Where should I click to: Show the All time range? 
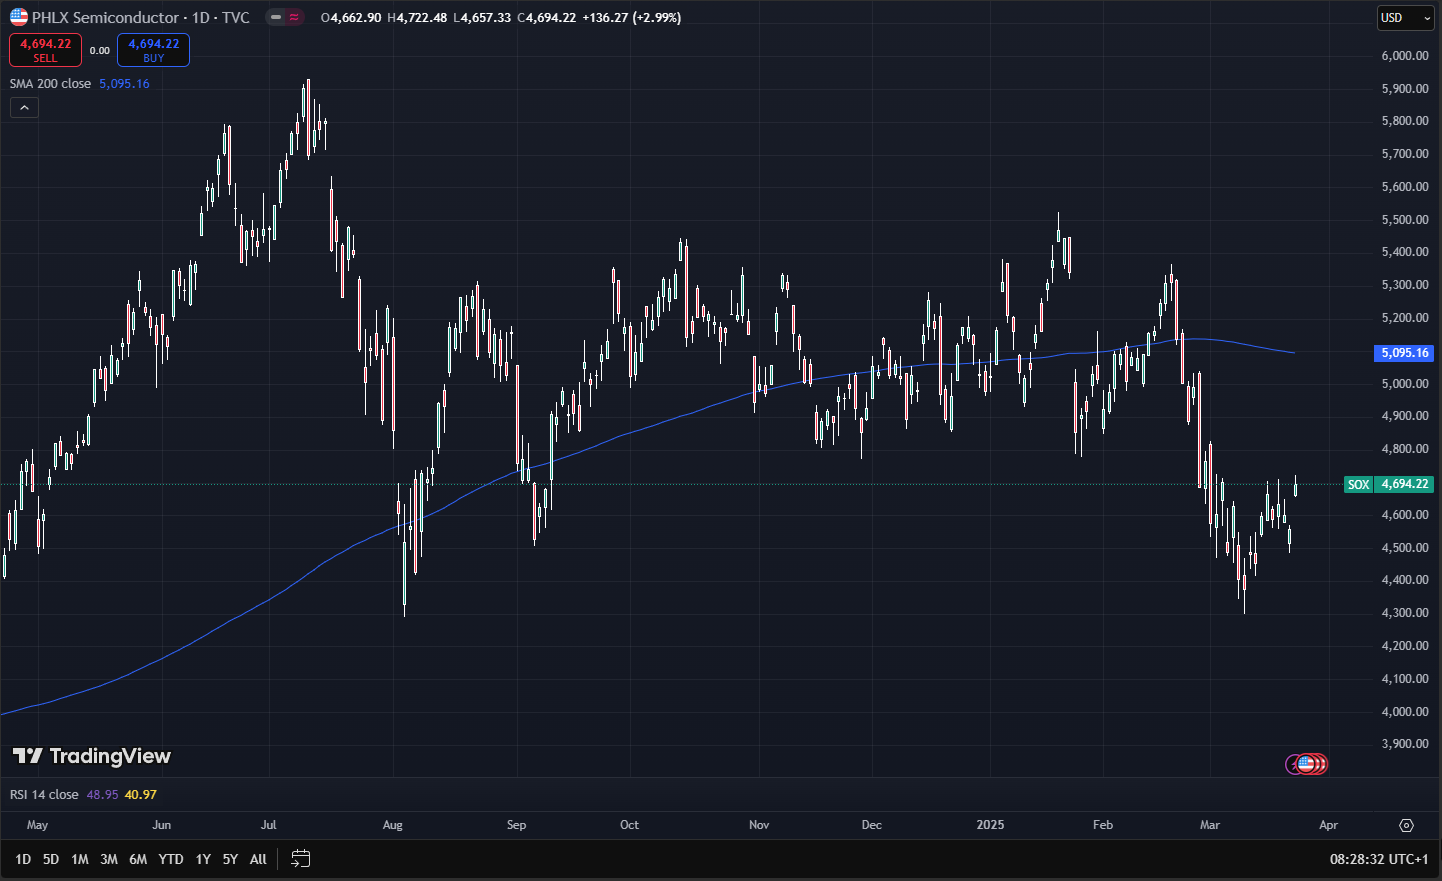[258, 859]
